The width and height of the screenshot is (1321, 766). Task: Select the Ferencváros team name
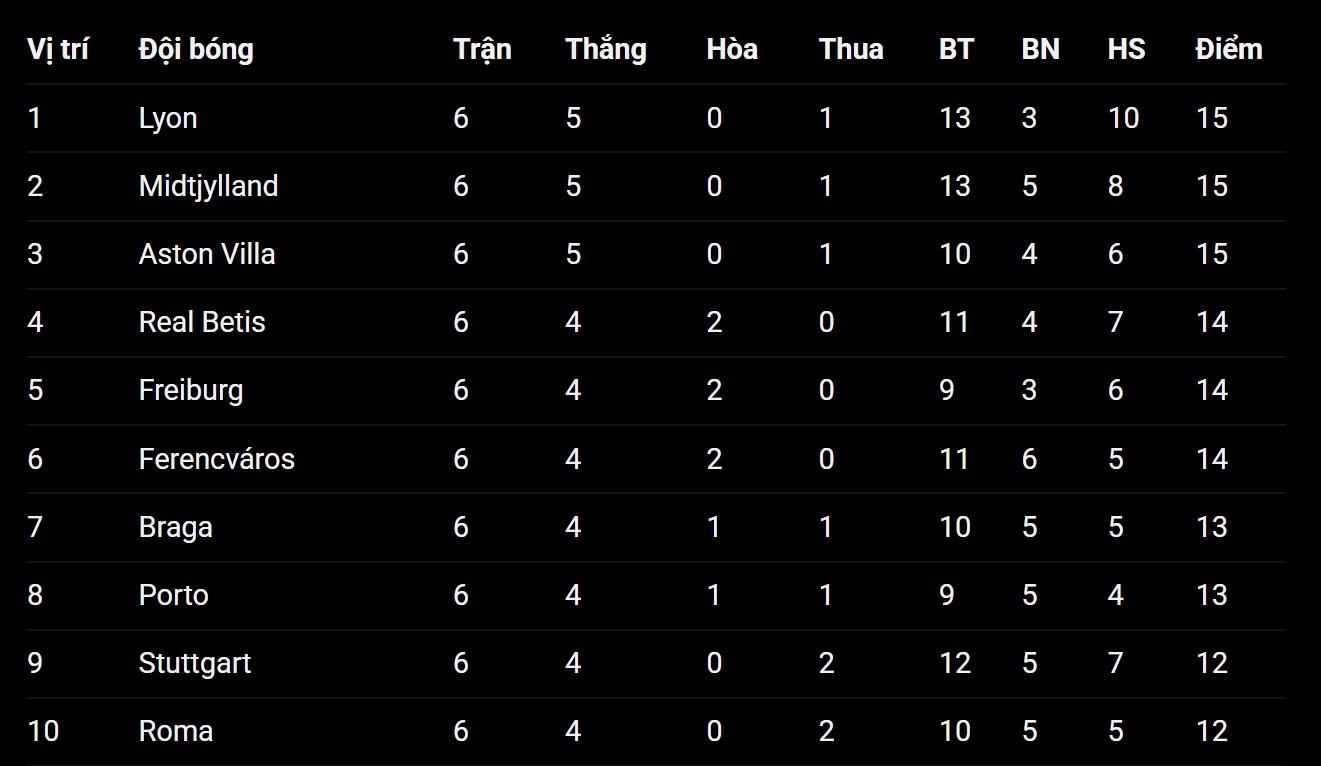click(x=217, y=459)
